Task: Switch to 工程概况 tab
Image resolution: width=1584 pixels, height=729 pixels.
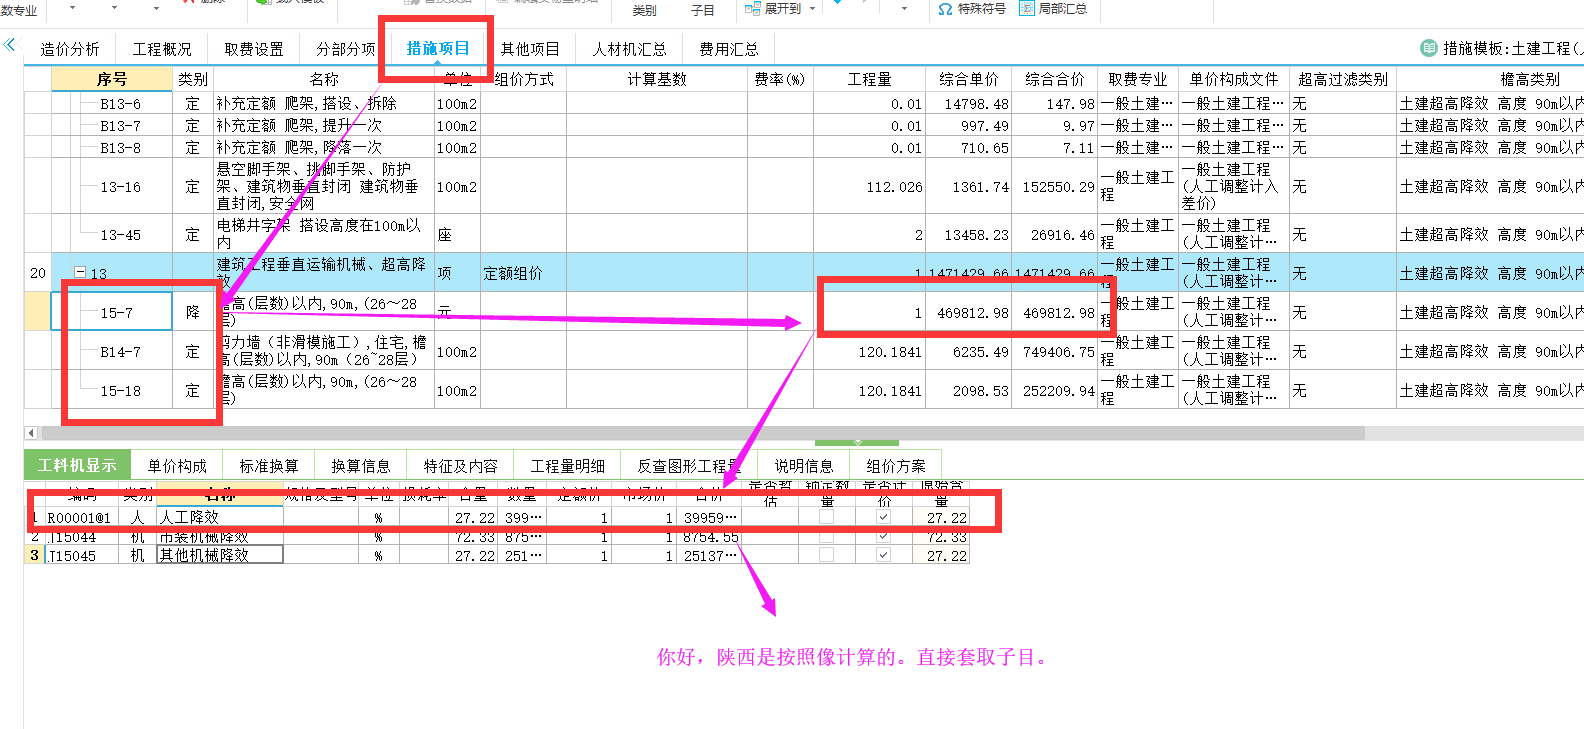Action: (162, 49)
